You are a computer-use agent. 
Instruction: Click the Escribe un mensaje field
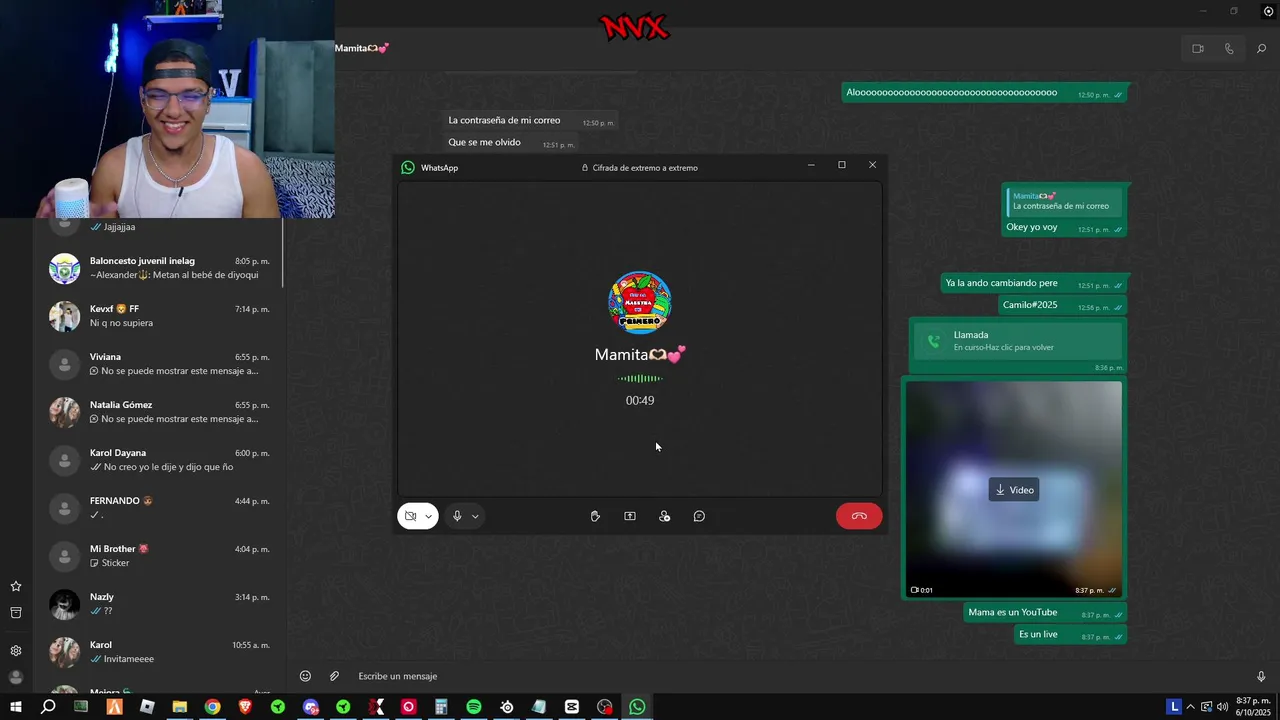click(x=798, y=676)
